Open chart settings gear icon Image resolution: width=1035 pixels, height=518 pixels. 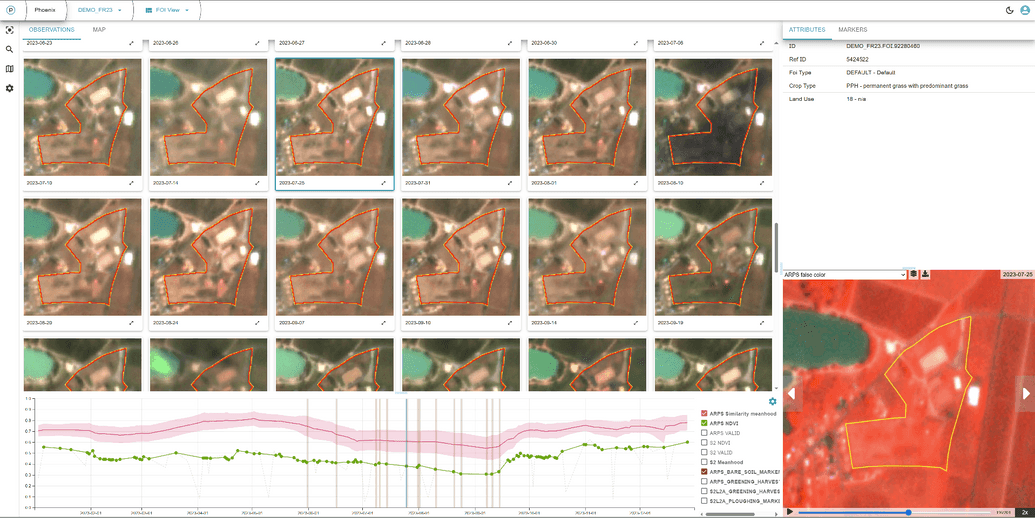tap(772, 402)
